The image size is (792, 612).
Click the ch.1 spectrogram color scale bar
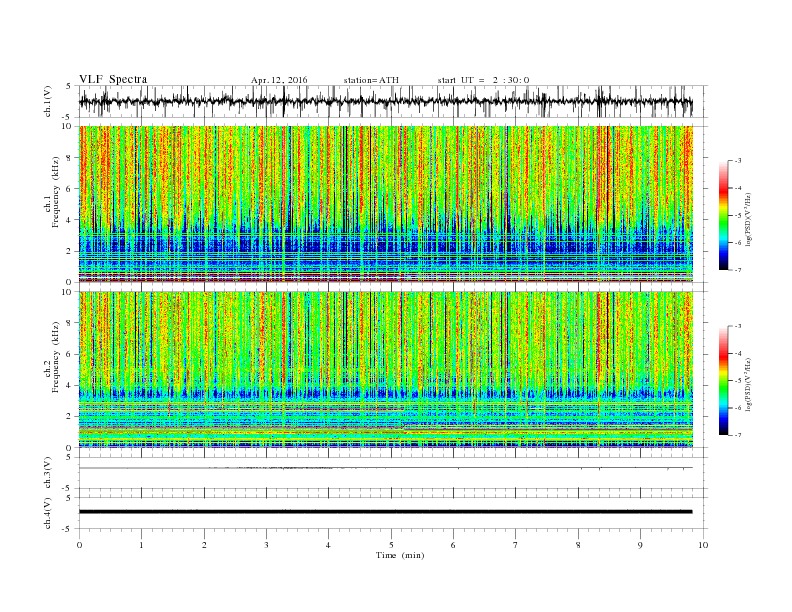point(723,216)
